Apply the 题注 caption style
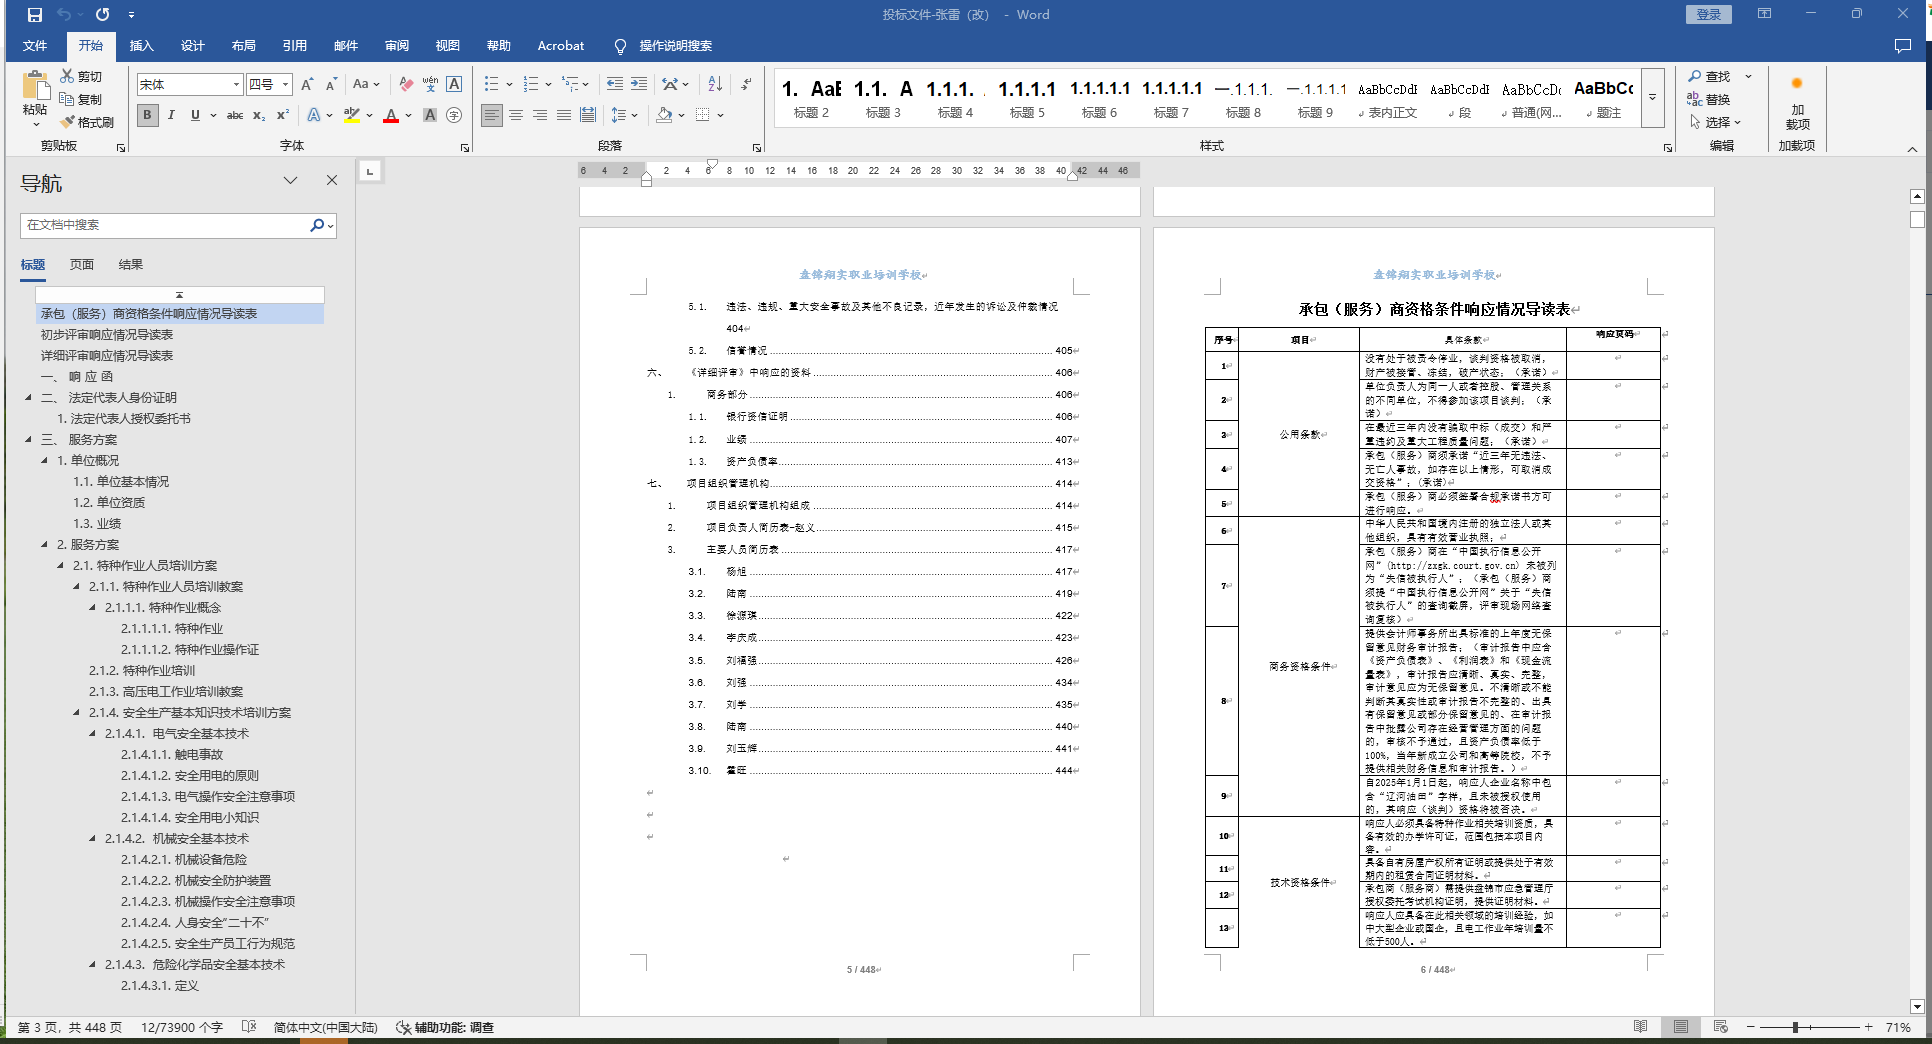The width and height of the screenshot is (1932, 1044). pyautogui.click(x=1604, y=98)
